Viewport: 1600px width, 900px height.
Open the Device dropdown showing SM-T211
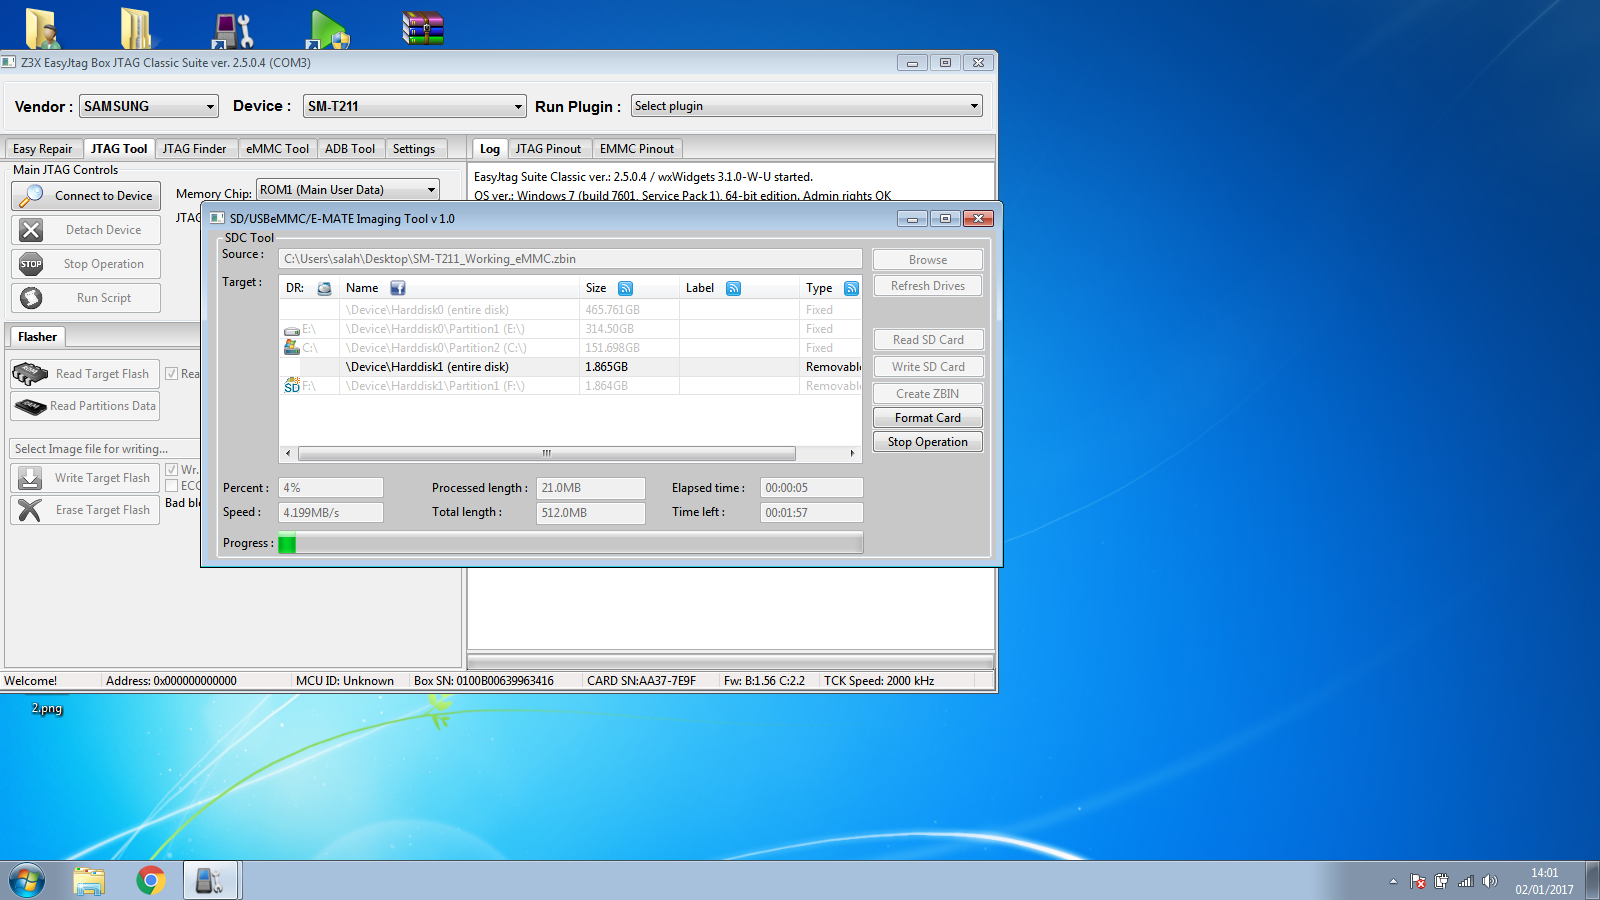pyautogui.click(x=415, y=106)
